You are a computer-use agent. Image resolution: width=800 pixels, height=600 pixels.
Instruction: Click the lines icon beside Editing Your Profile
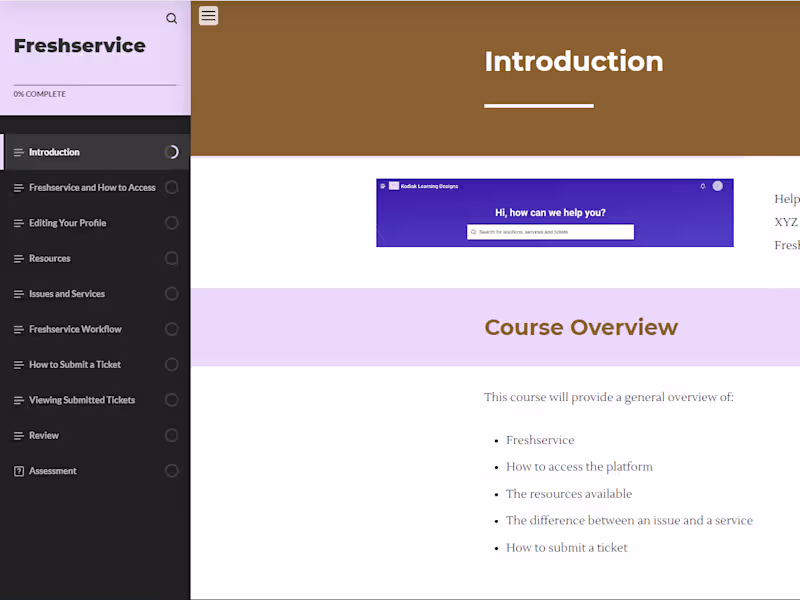click(19, 223)
